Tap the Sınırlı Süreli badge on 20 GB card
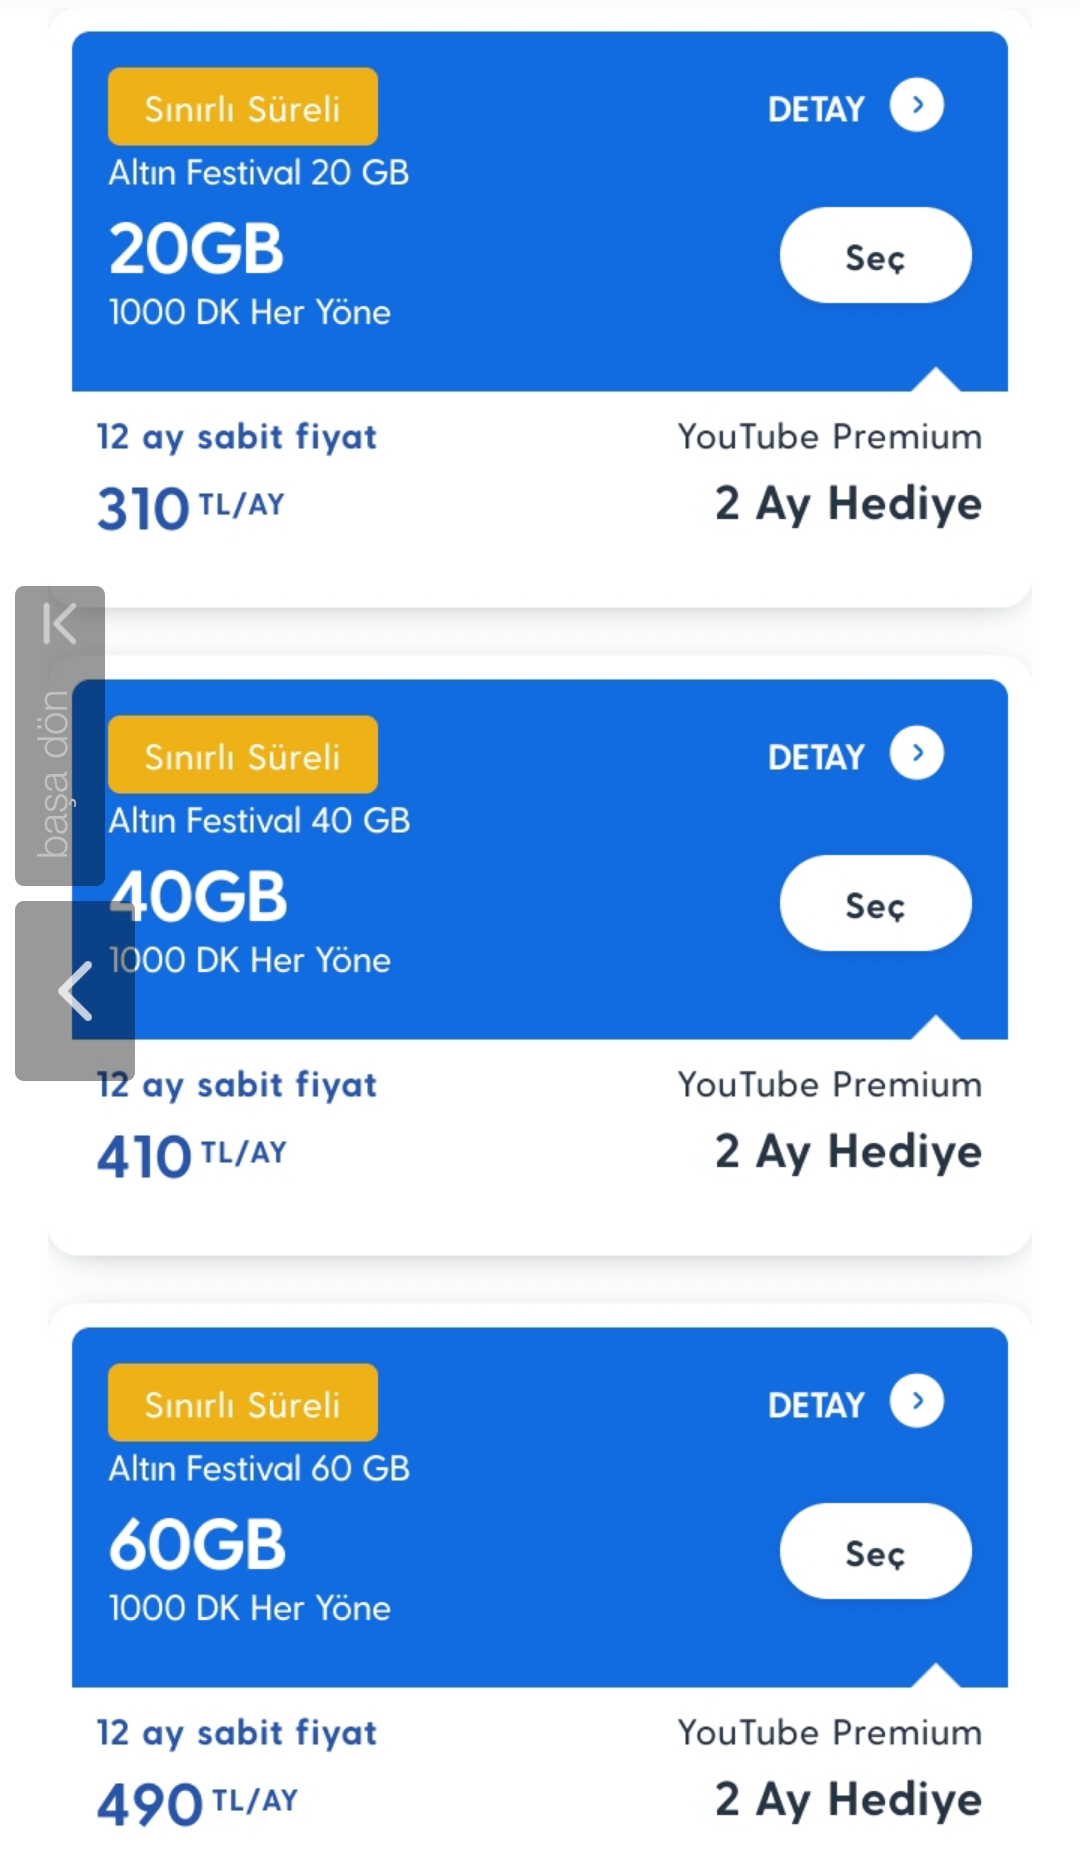 point(243,107)
